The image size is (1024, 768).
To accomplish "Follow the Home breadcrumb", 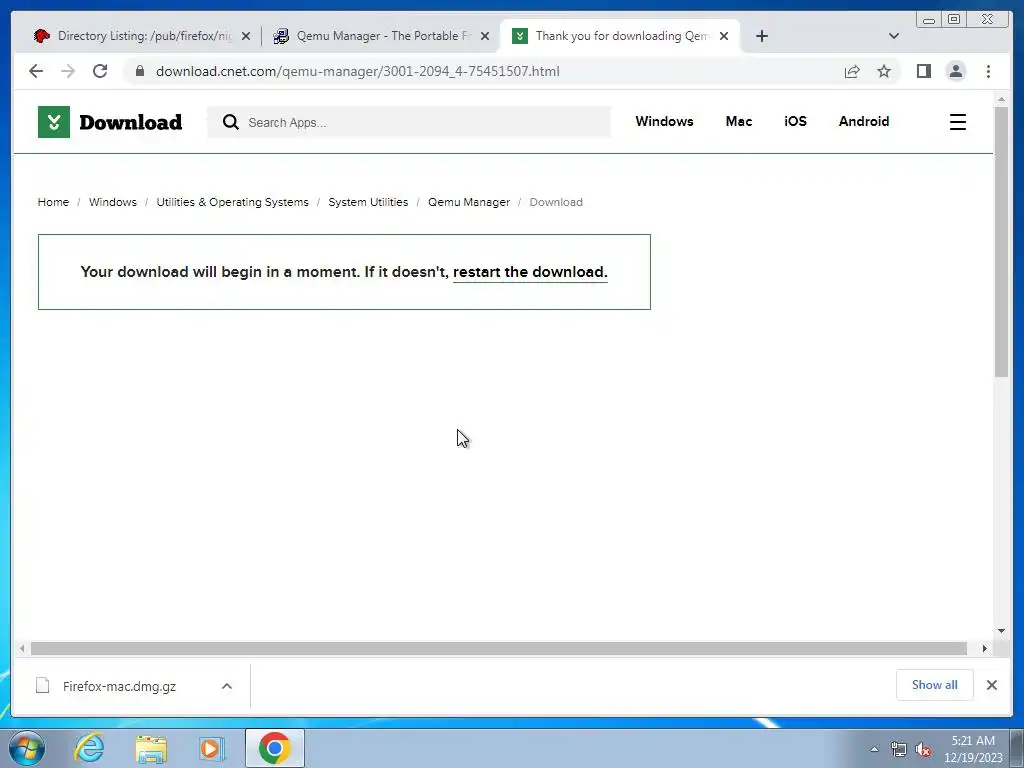I will click(x=53, y=202).
